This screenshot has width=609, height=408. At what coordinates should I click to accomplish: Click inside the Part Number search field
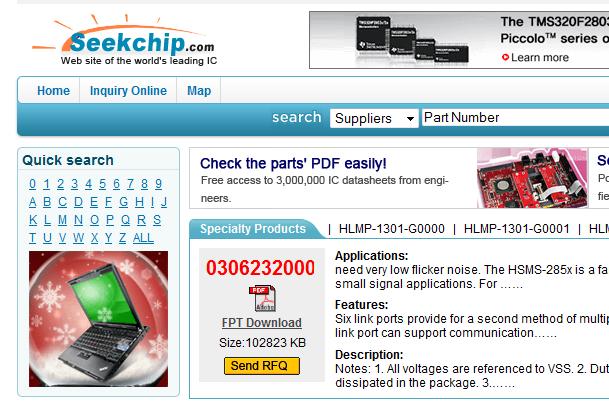pos(515,118)
